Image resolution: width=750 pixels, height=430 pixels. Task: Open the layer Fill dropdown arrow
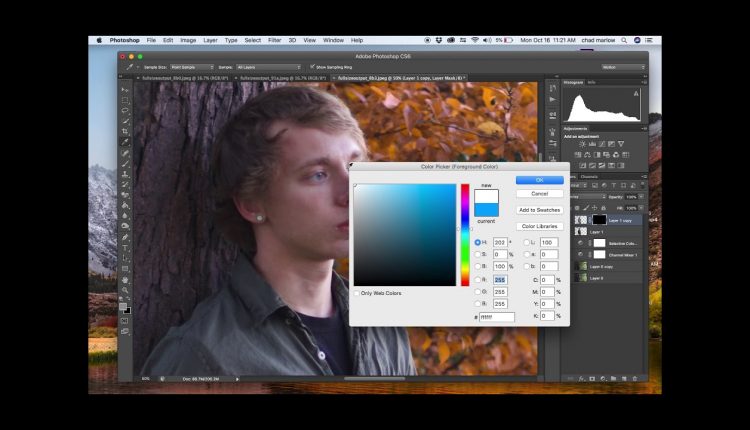[641, 208]
